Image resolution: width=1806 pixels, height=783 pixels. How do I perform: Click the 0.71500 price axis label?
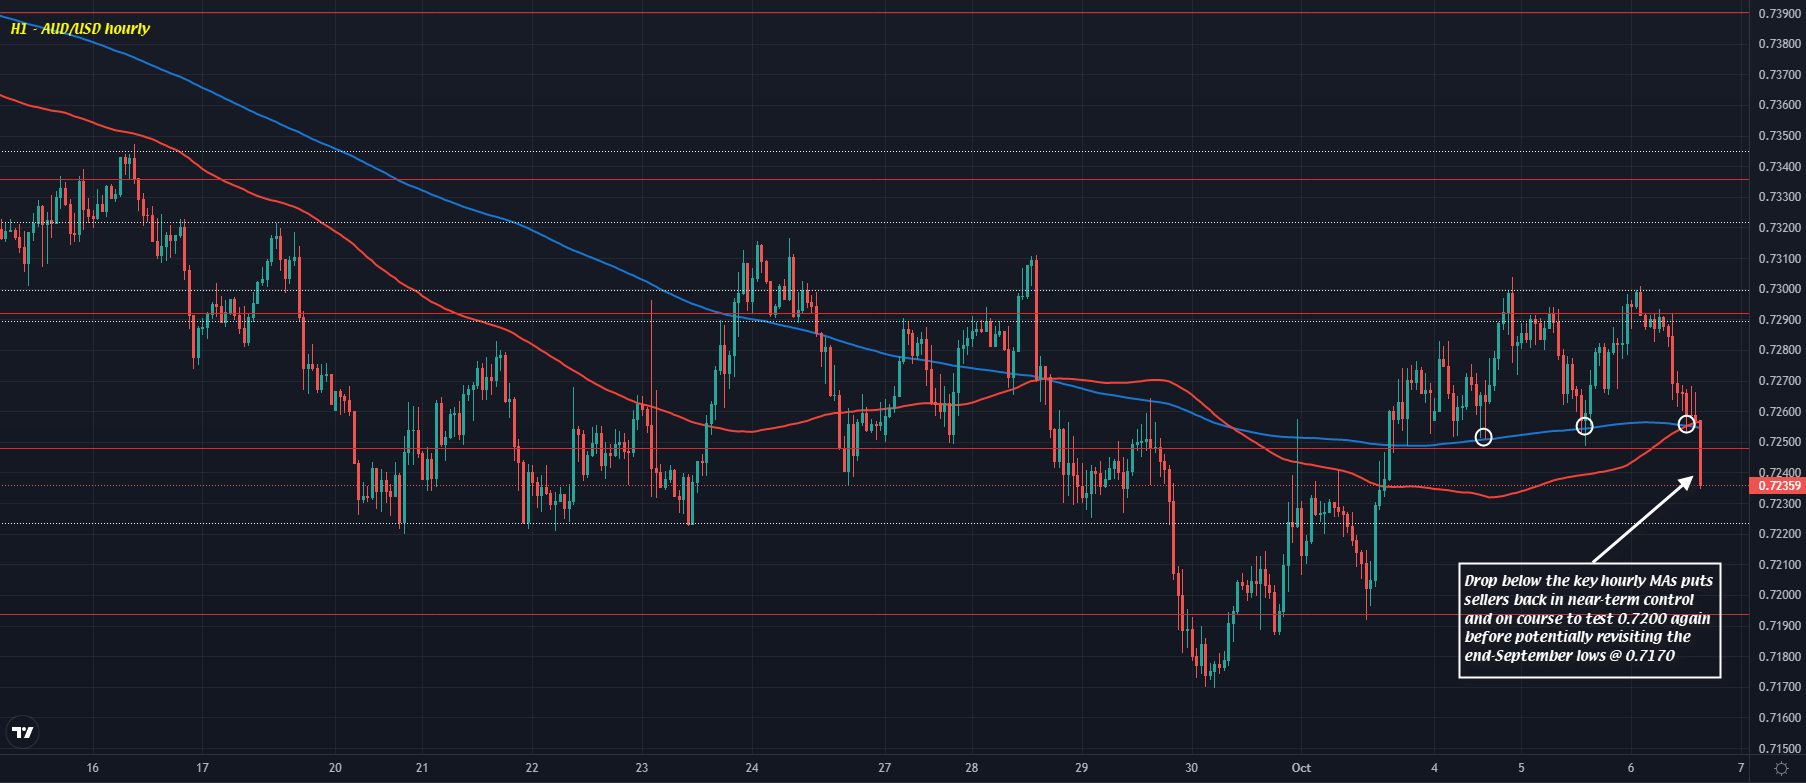(x=1780, y=748)
